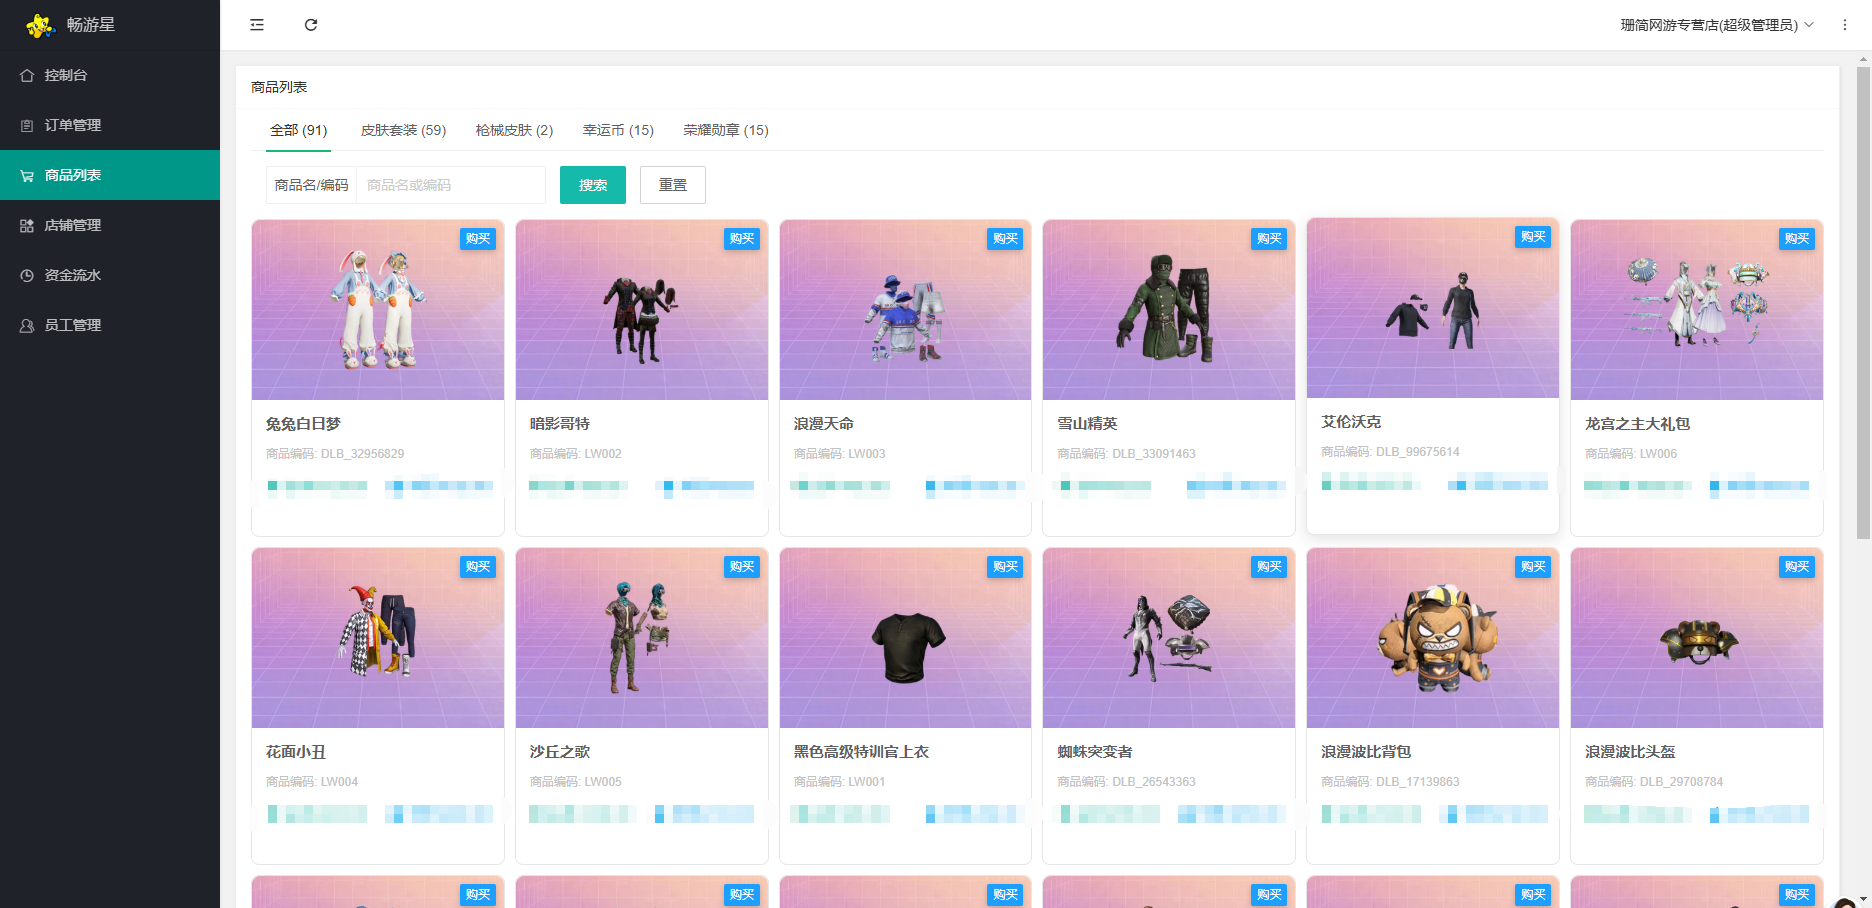This screenshot has height=908, width=1872.
Task: Open the 浪漫波比头盔 product image
Action: 1697,638
